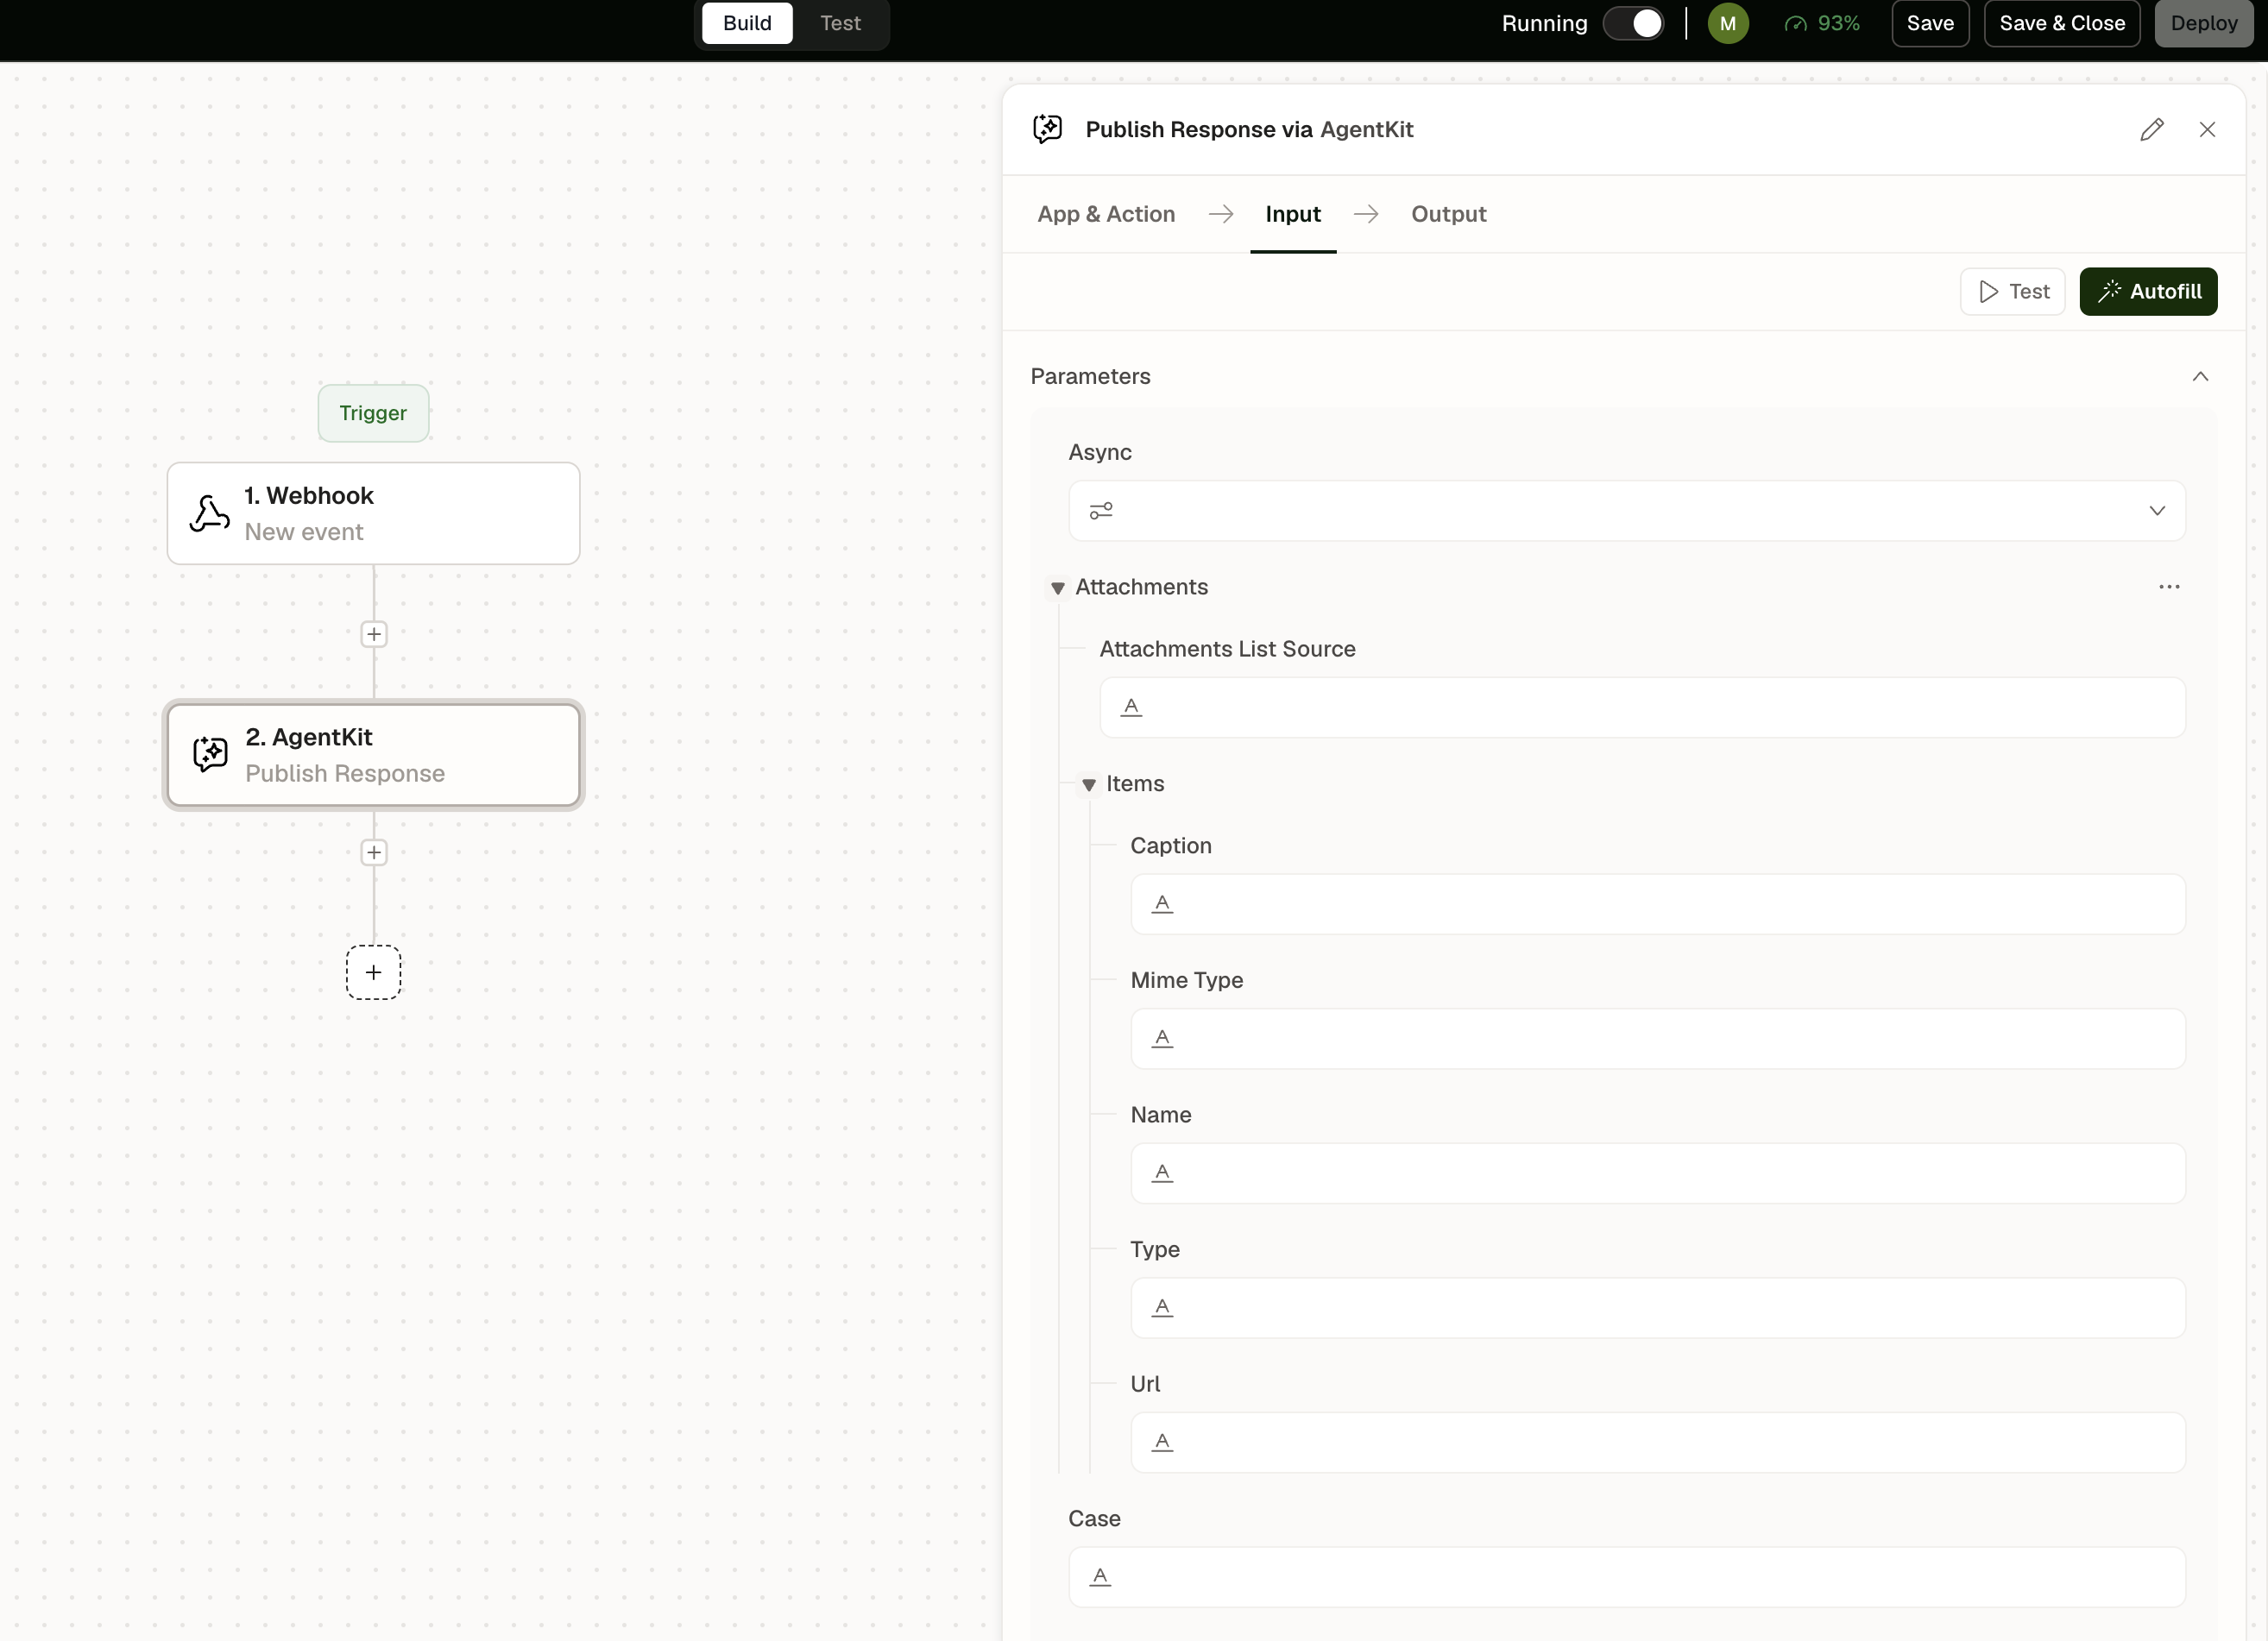Click the dashed add-step box at flow end
The image size is (2268, 1641).
[x=374, y=972]
